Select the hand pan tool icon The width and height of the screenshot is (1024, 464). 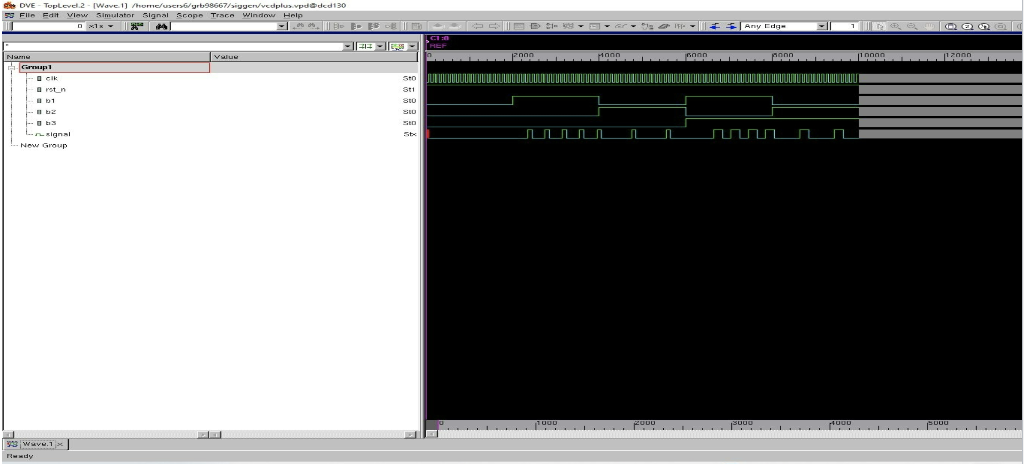928,26
